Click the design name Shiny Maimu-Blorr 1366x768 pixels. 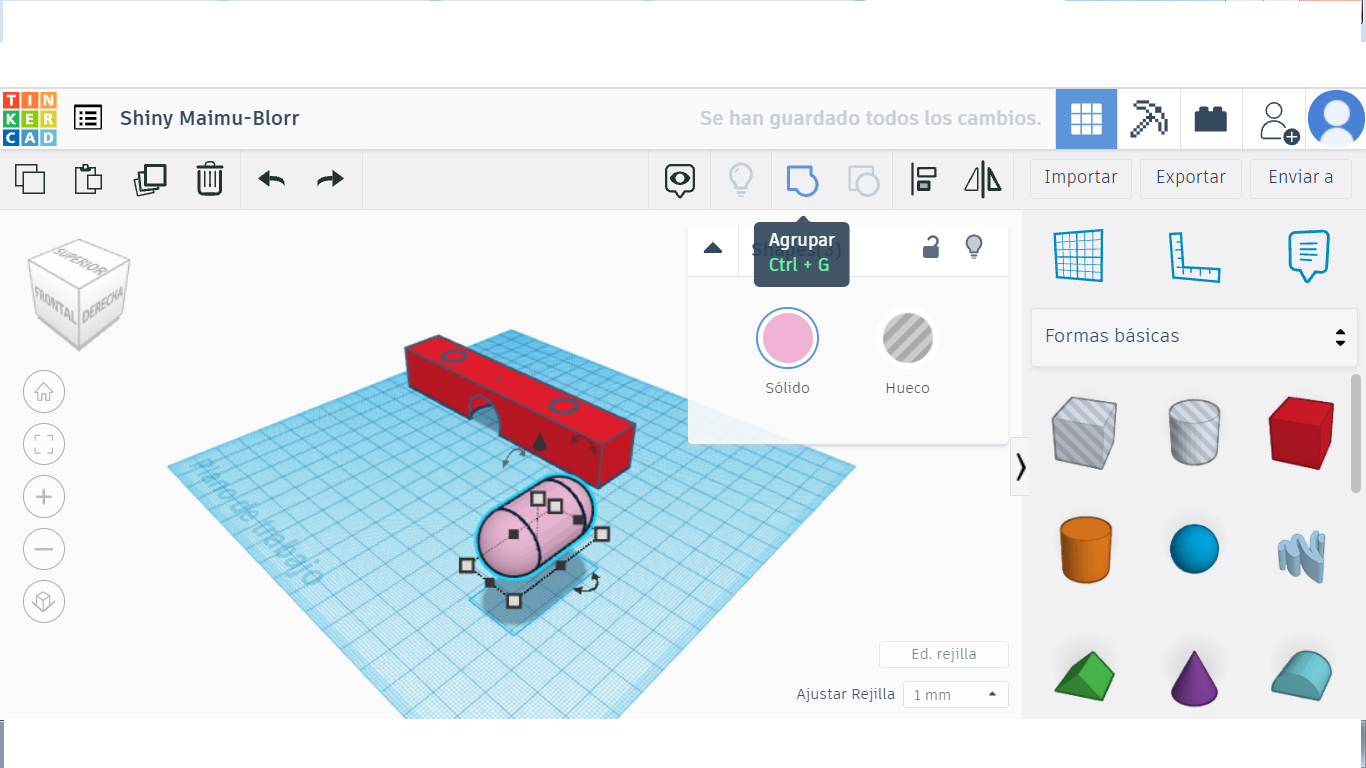pos(210,118)
